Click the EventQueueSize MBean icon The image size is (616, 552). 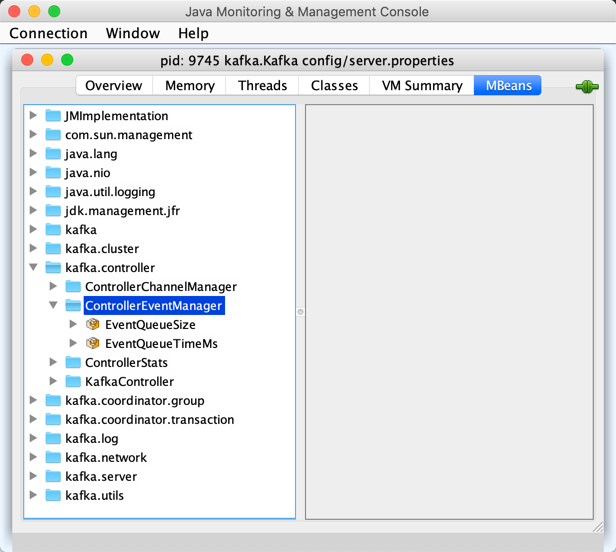(93, 325)
